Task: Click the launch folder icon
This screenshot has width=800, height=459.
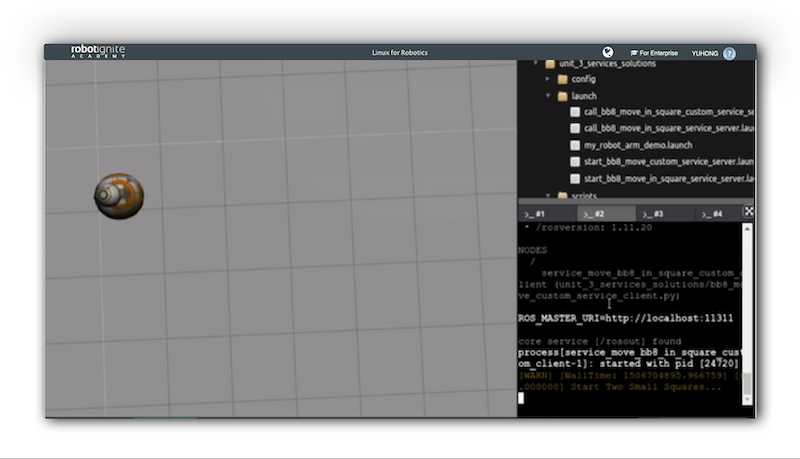Action: (563, 96)
